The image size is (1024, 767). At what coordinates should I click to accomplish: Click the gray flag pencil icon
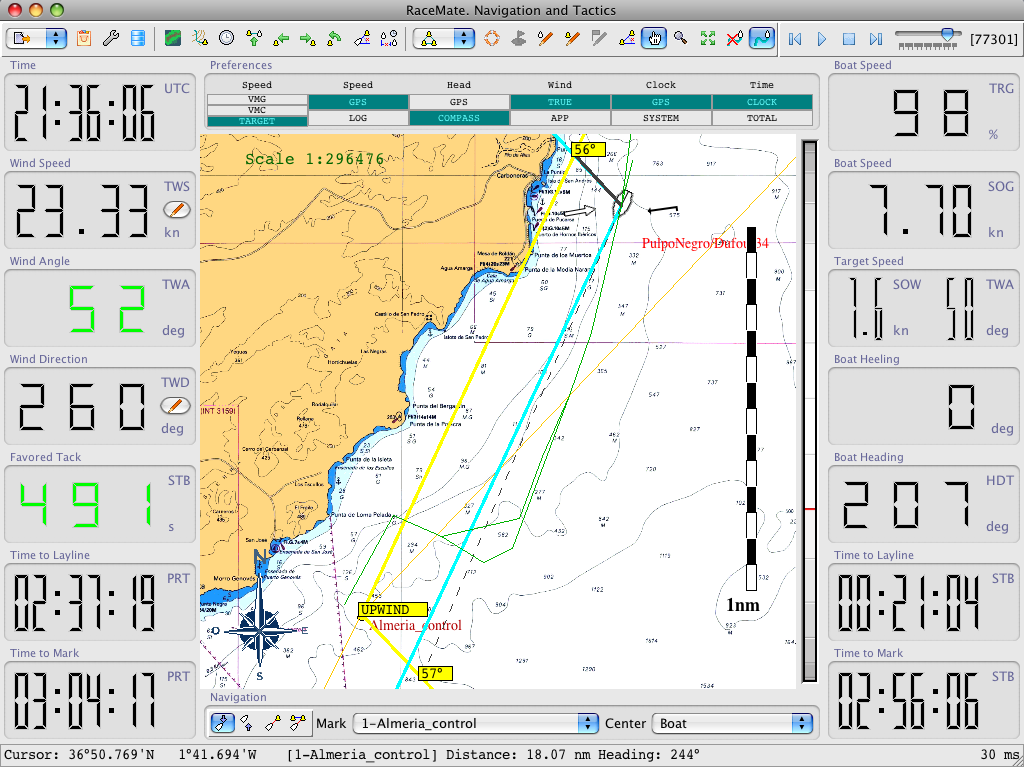pyautogui.click(x=599, y=39)
